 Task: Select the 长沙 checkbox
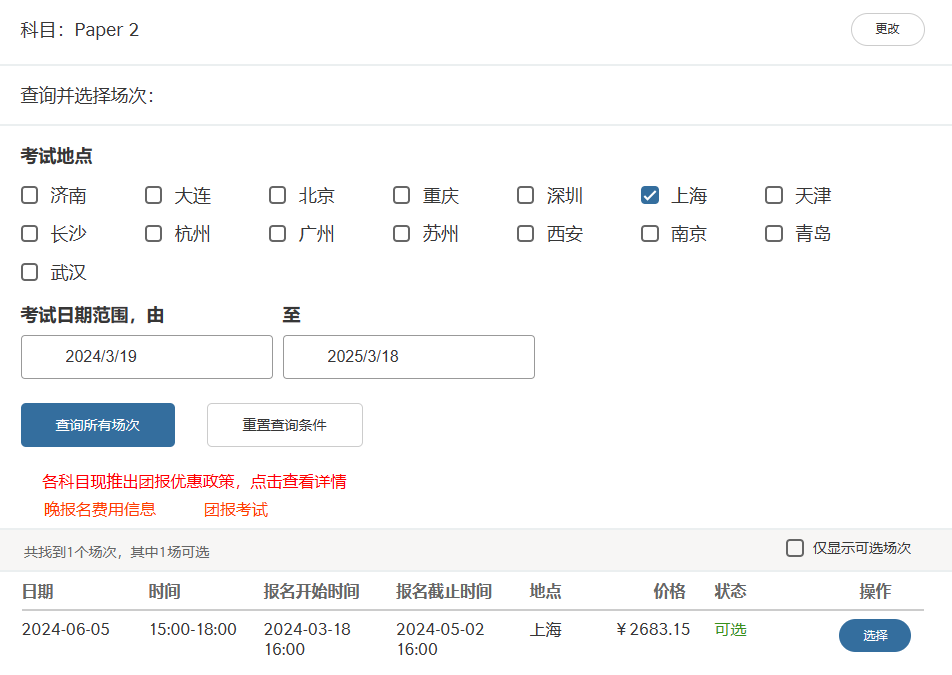pos(30,234)
